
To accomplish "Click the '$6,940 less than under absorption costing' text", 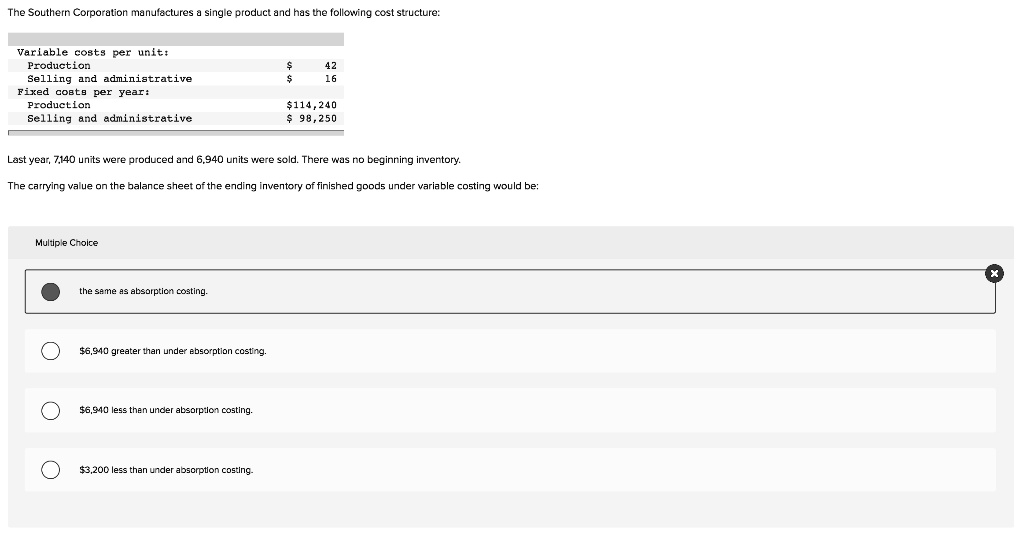I will (165, 410).
